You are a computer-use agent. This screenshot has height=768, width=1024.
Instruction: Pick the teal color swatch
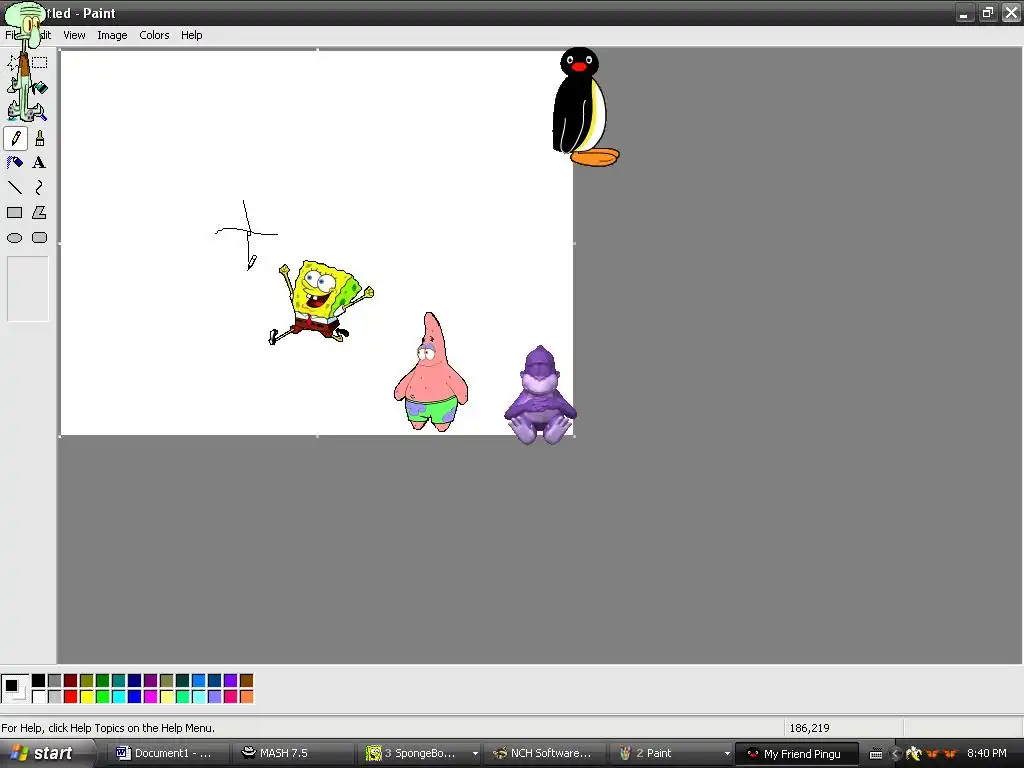[119, 681]
